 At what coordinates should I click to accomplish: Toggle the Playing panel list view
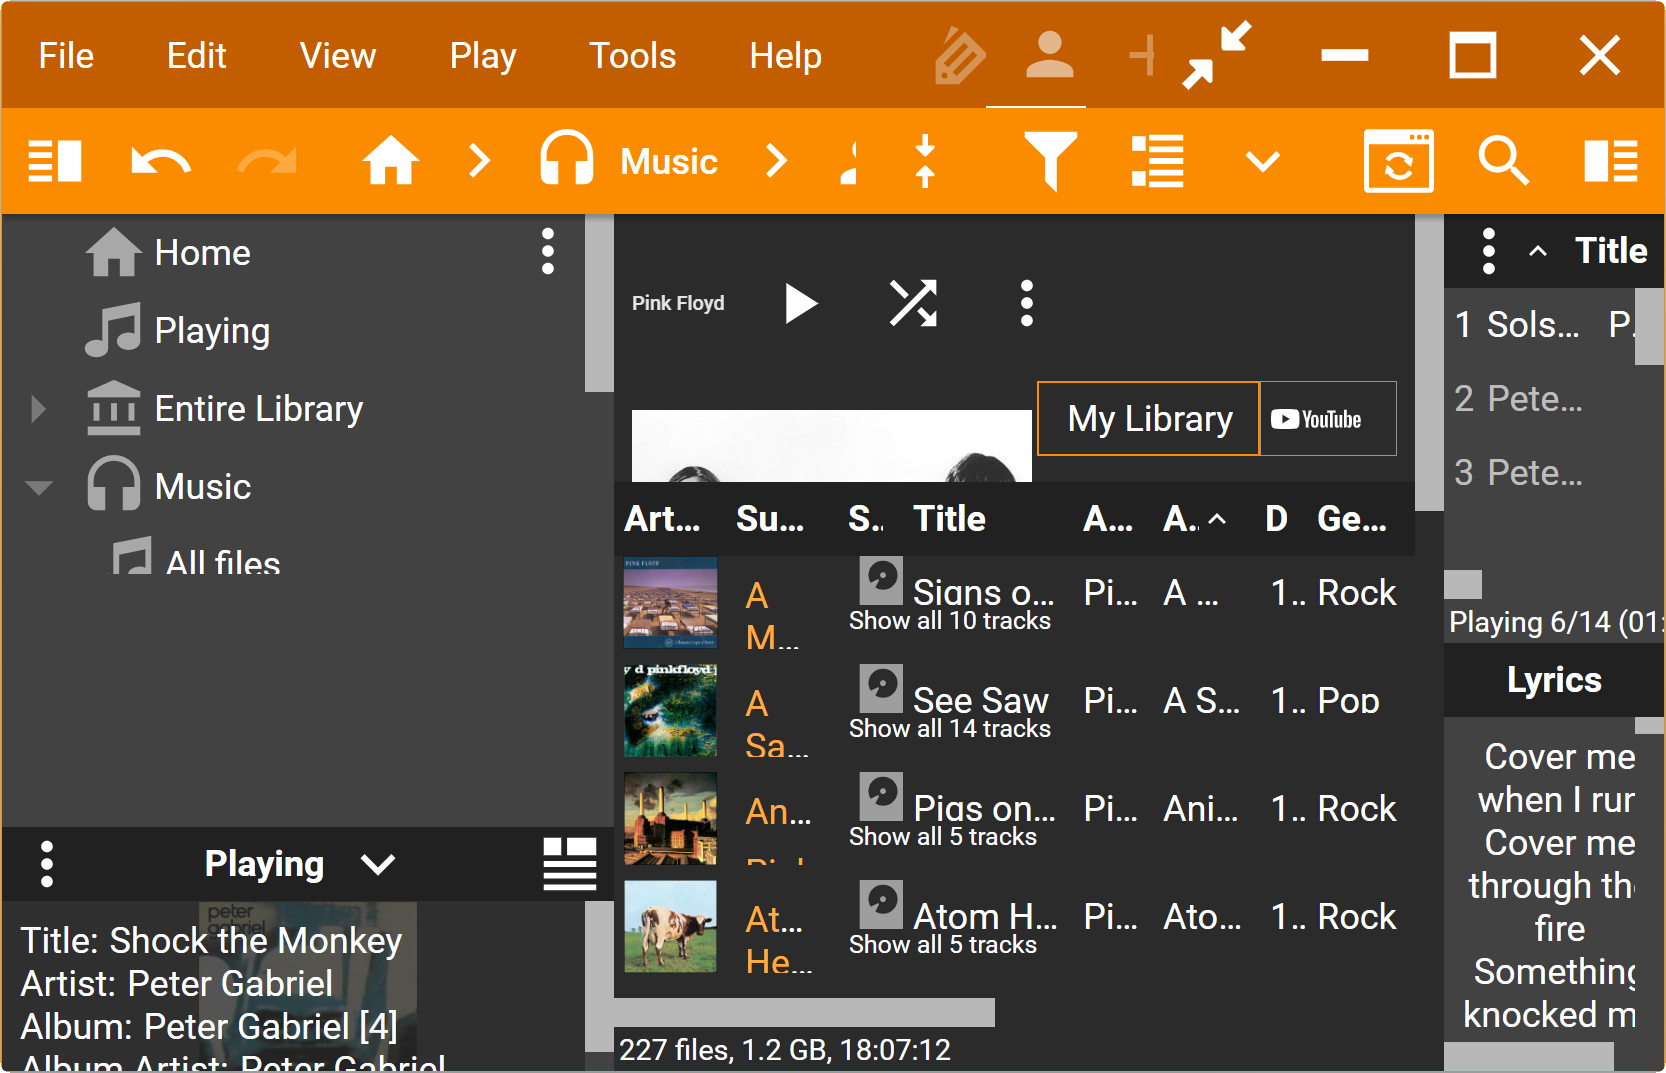569,863
